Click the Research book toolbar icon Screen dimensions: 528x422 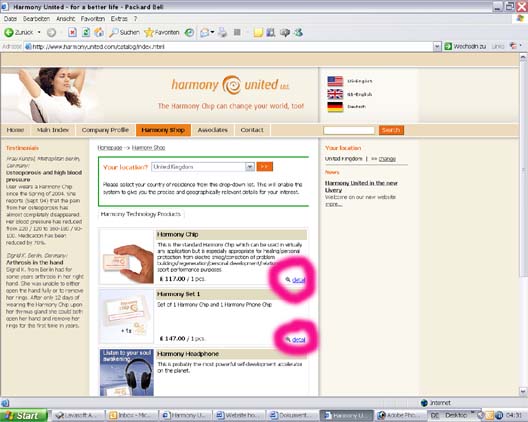pos(271,32)
